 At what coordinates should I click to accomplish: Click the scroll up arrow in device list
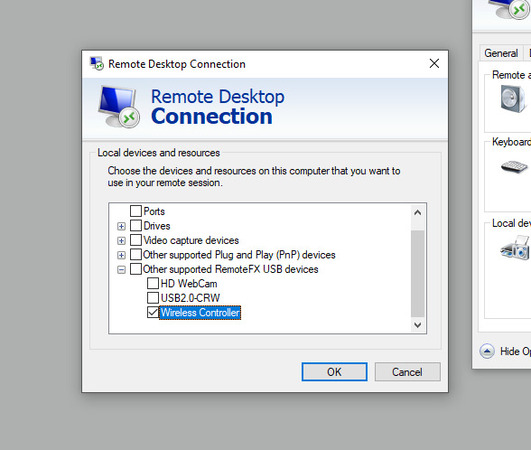418,213
